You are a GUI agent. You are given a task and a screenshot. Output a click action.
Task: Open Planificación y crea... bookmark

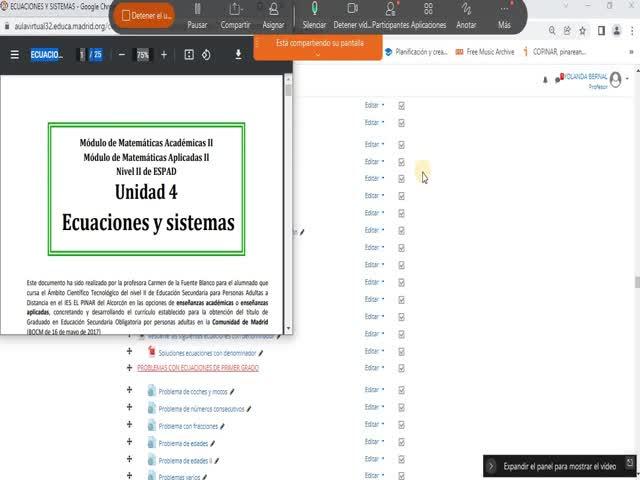pos(416,52)
